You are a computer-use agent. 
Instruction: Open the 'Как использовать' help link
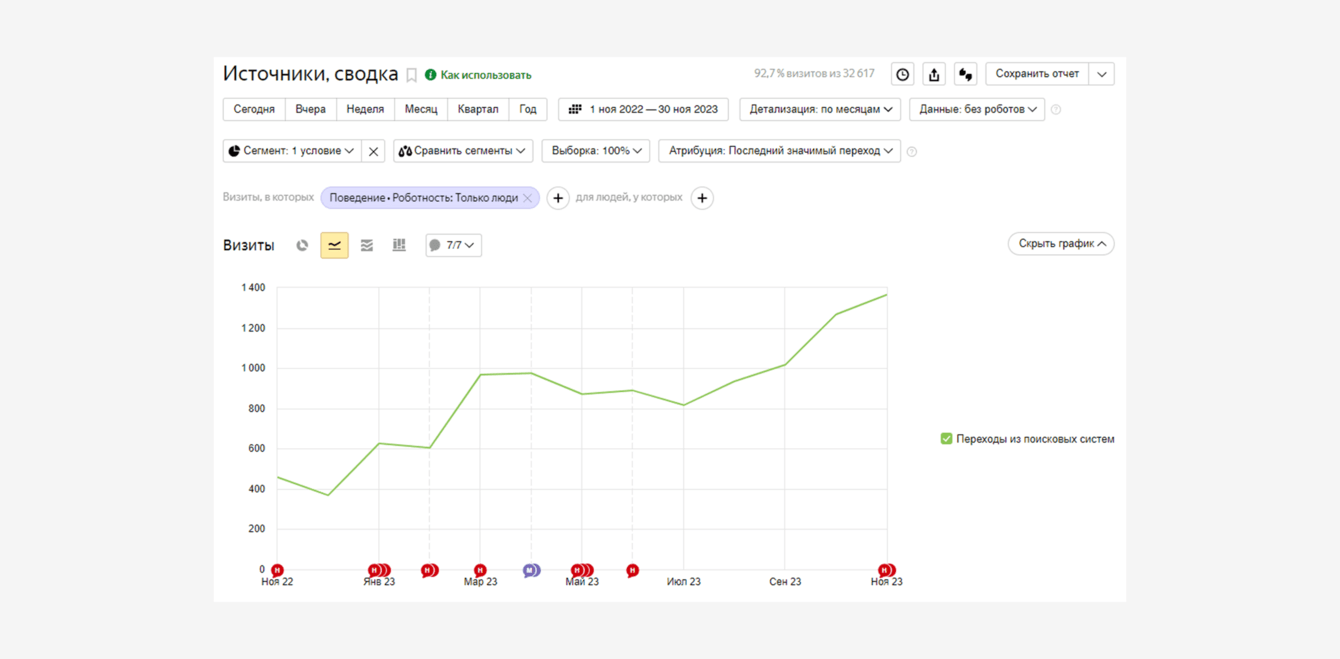pyautogui.click(x=485, y=75)
